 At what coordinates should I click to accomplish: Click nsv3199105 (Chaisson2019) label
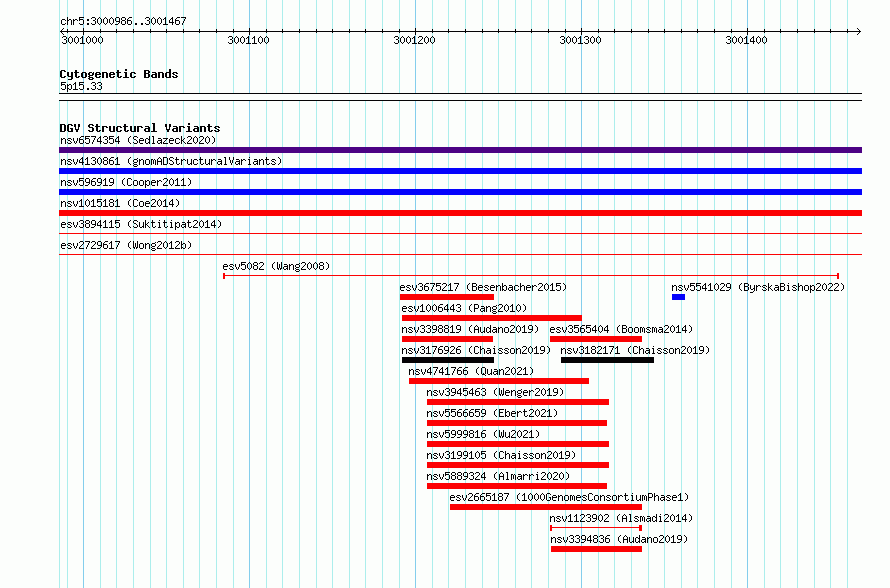pos(501,455)
